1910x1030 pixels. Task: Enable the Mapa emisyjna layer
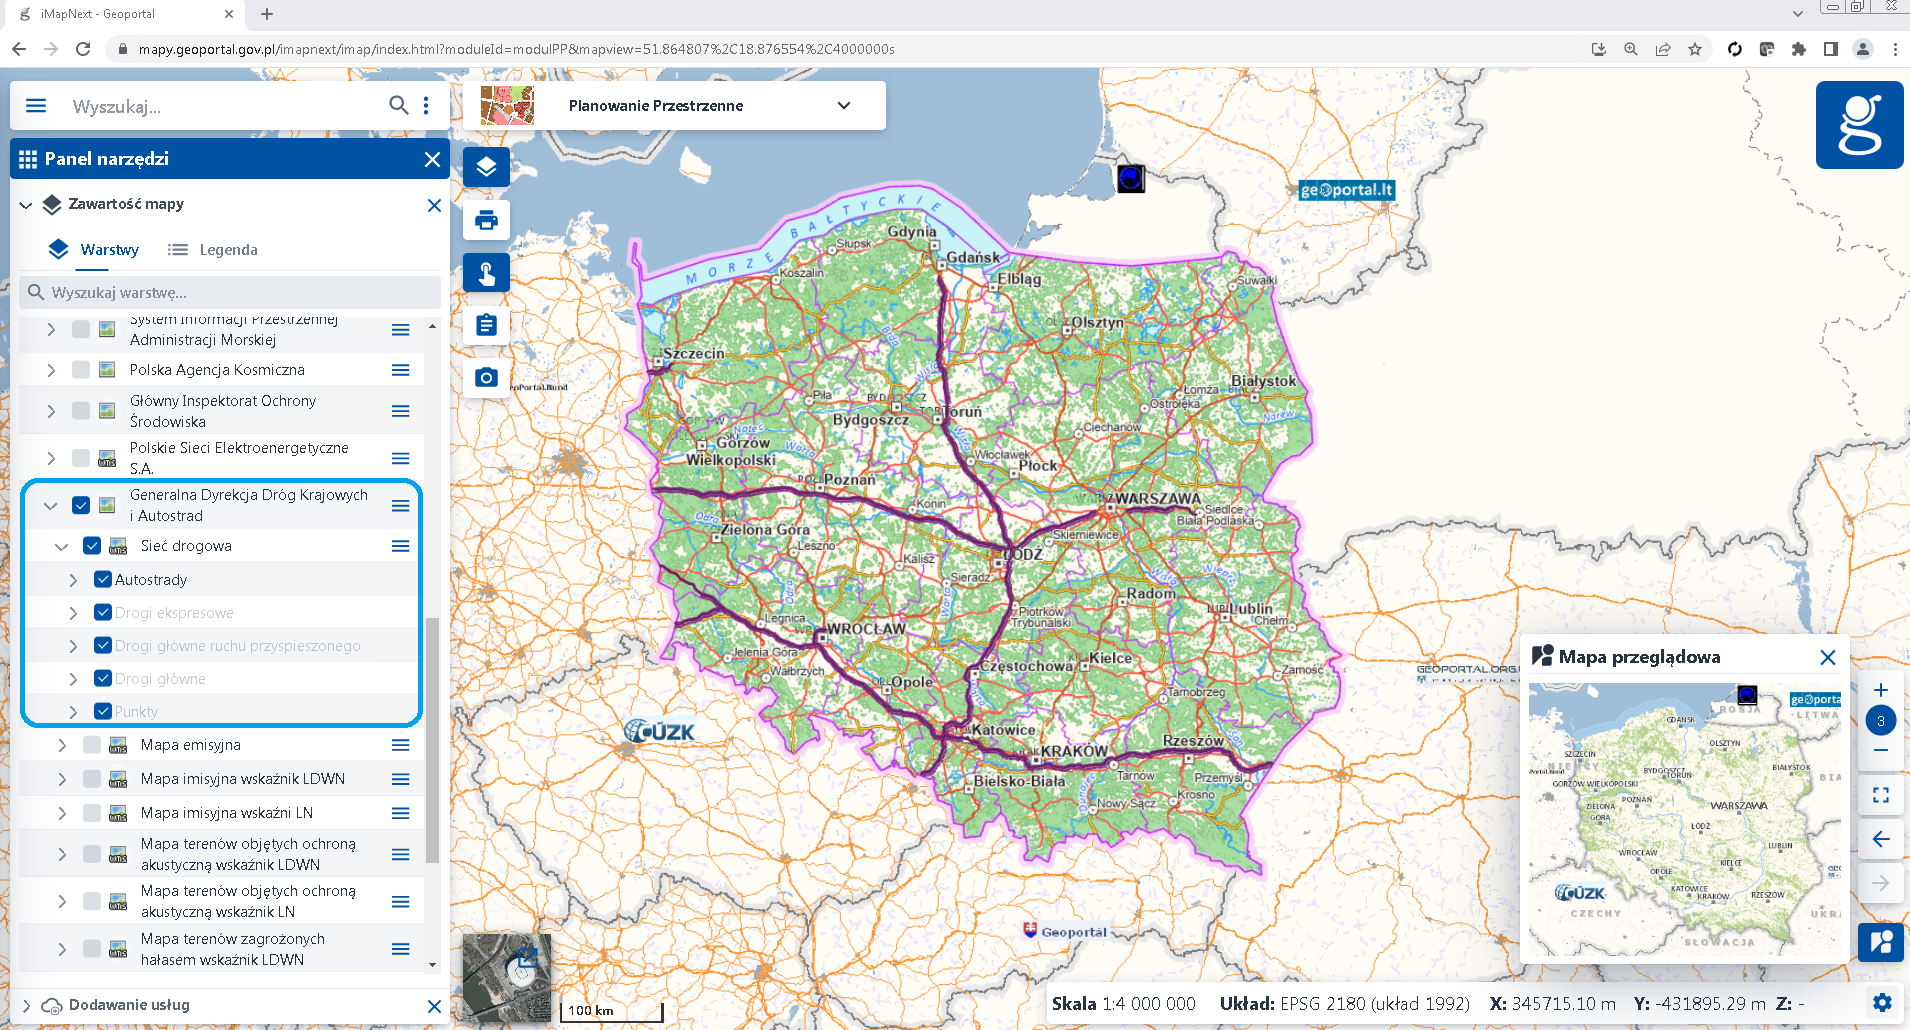pyautogui.click(x=92, y=745)
